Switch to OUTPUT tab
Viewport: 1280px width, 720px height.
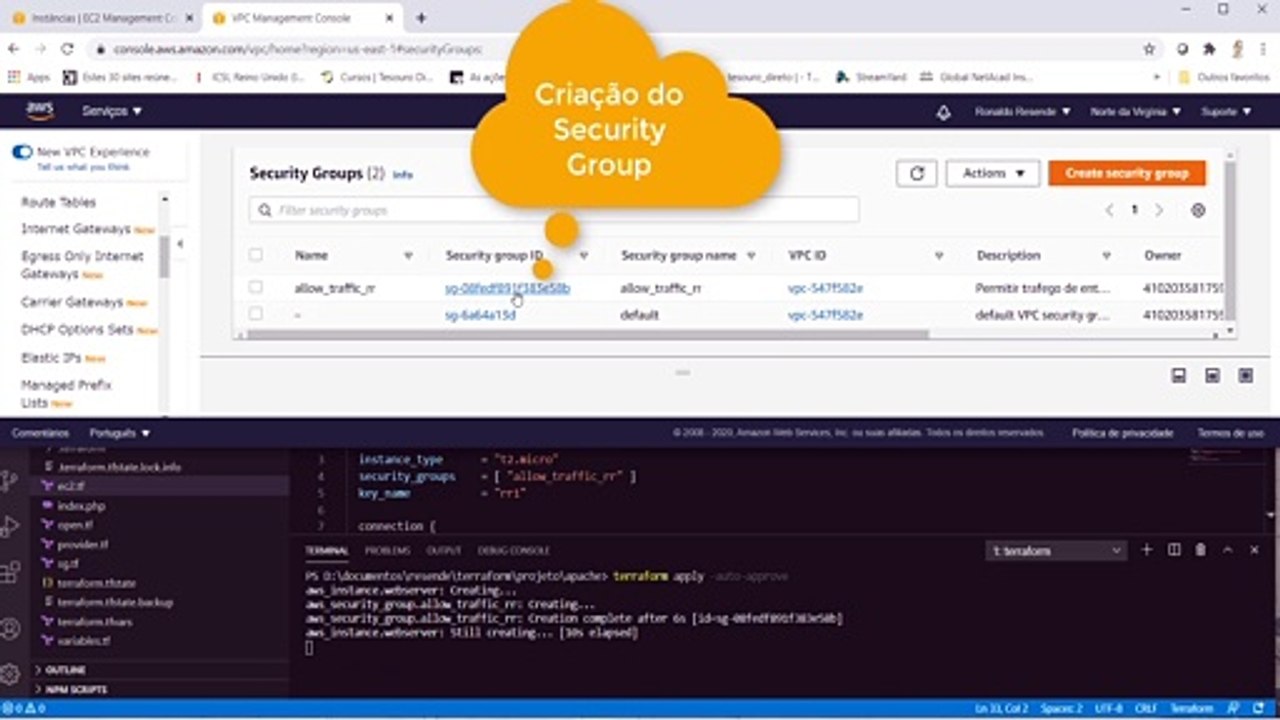(x=444, y=551)
